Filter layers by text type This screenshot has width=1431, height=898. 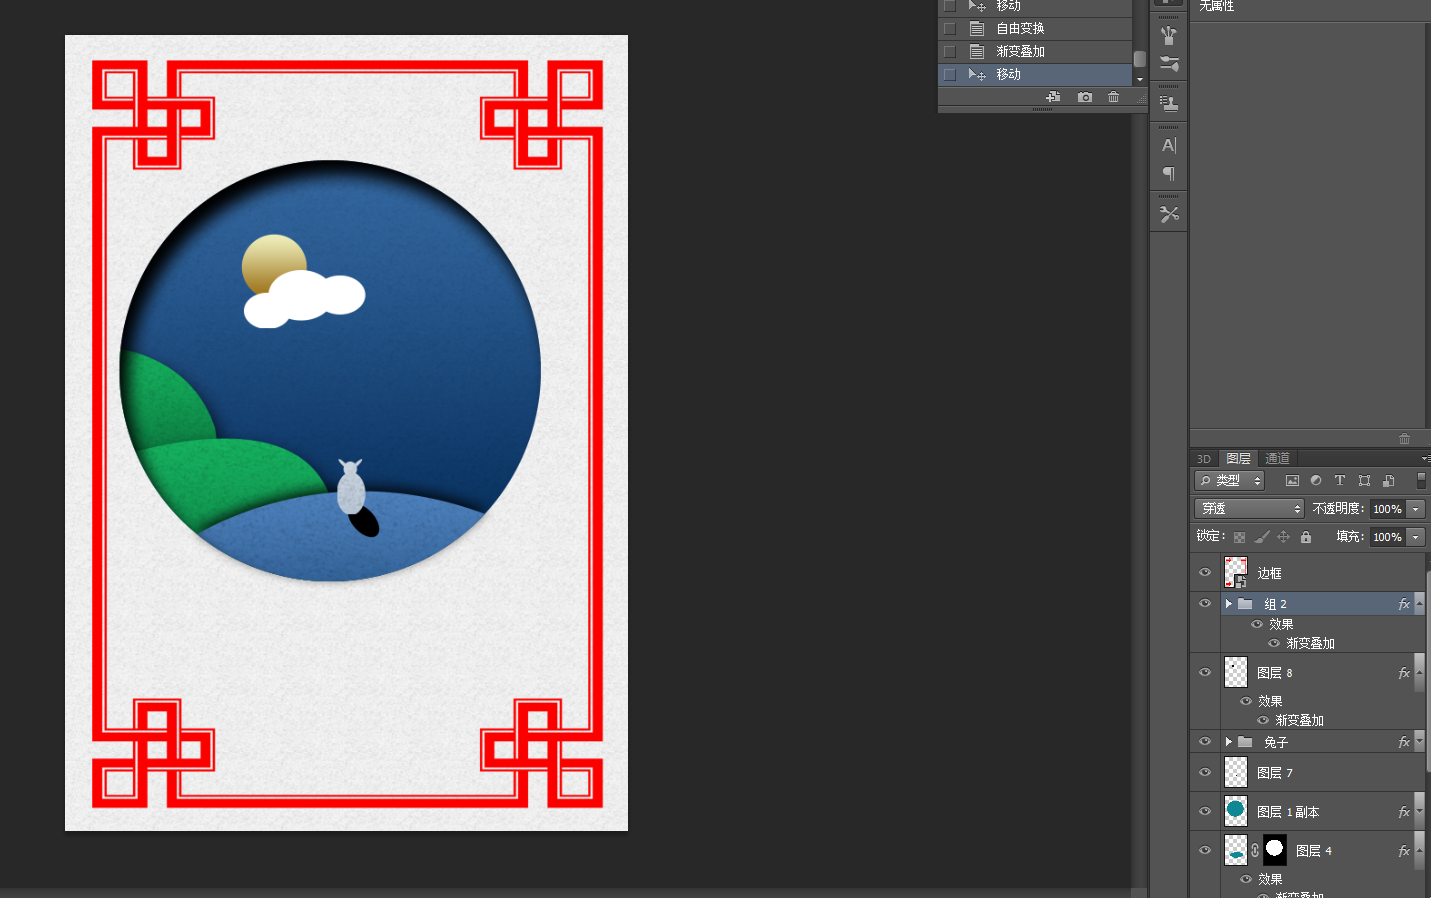pyautogui.click(x=1340, y=481)
